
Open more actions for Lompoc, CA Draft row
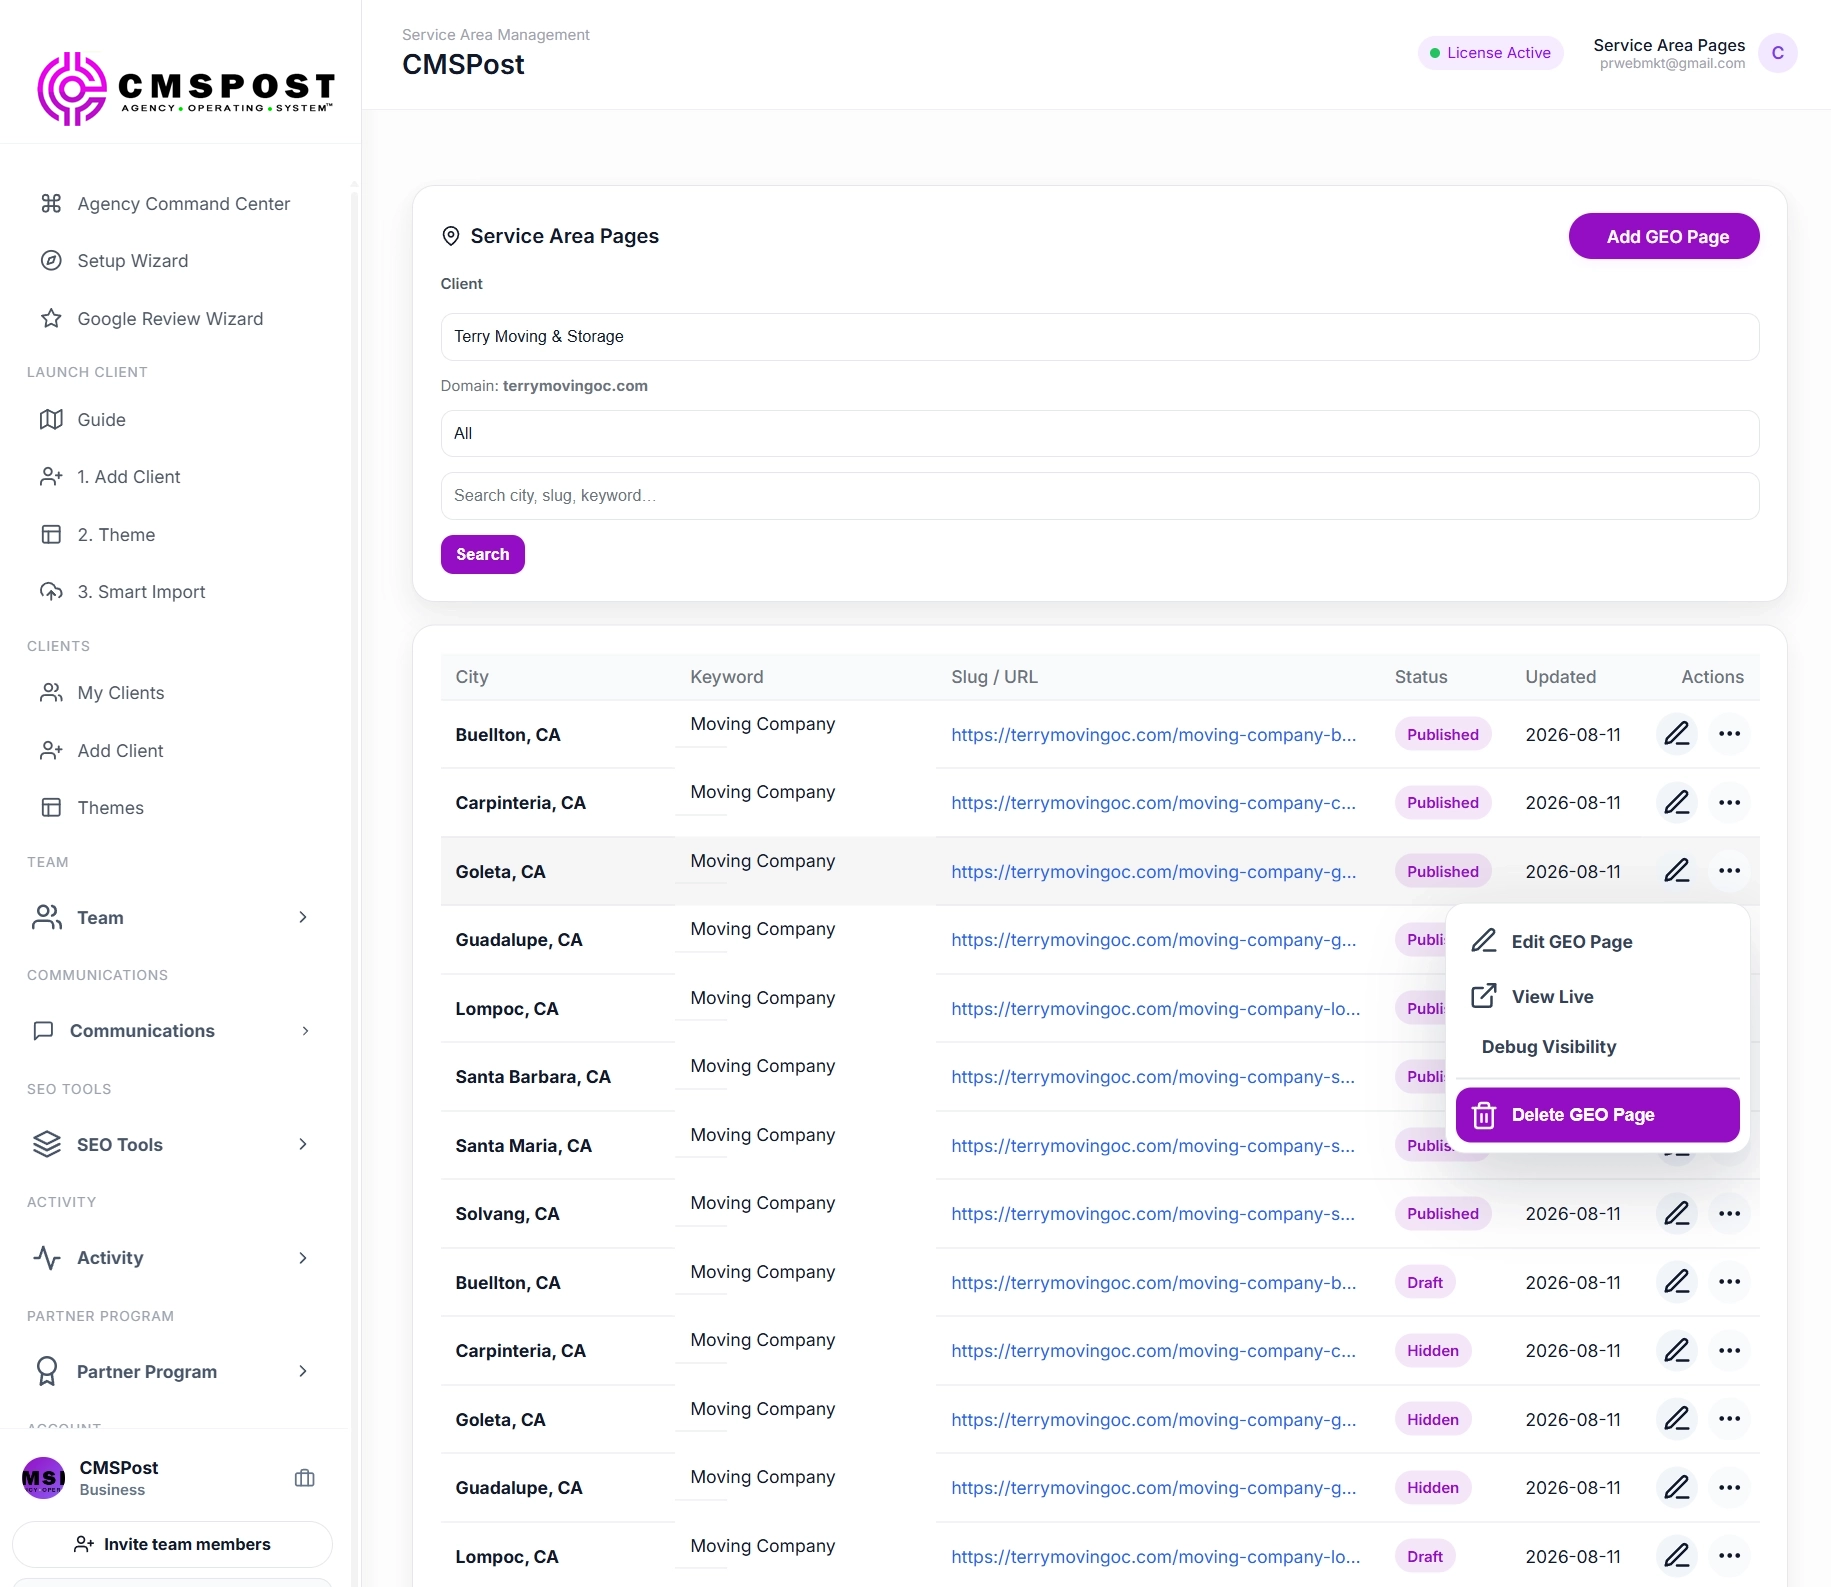coord(1730,1556)
